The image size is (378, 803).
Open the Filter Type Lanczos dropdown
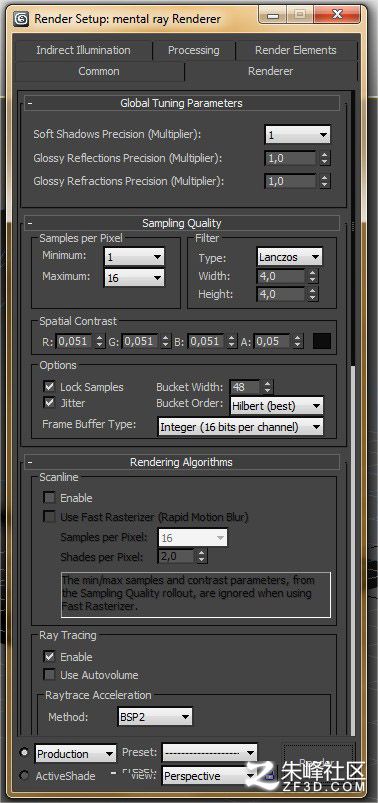point(289,257)
